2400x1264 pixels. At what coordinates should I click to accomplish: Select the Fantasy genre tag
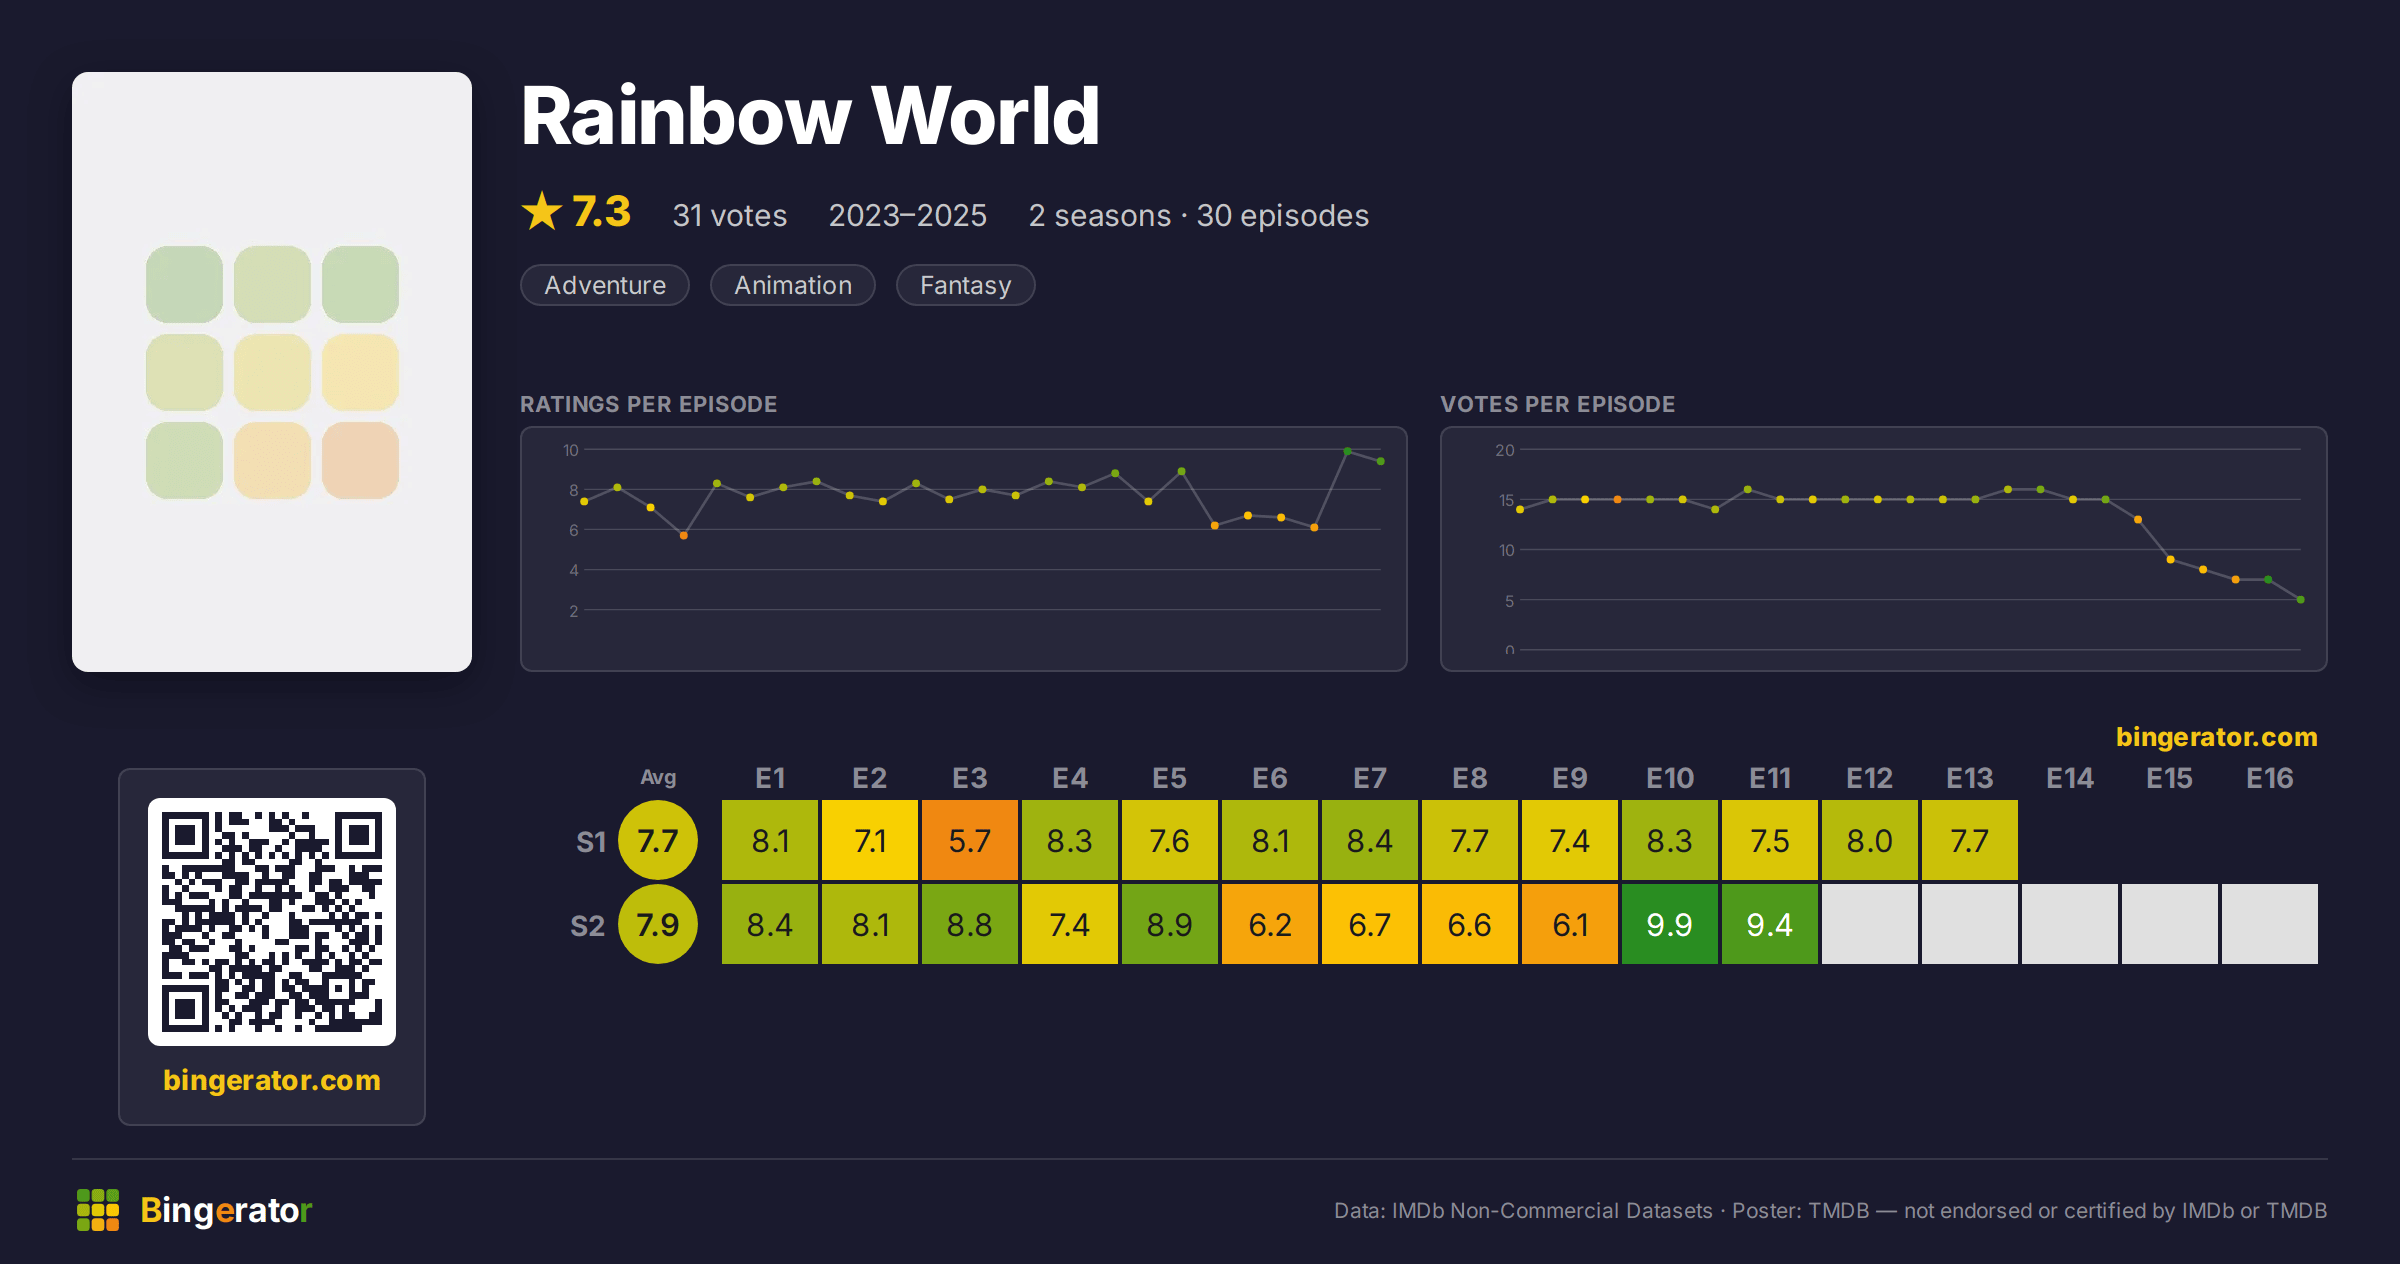(x=965, y=285)
